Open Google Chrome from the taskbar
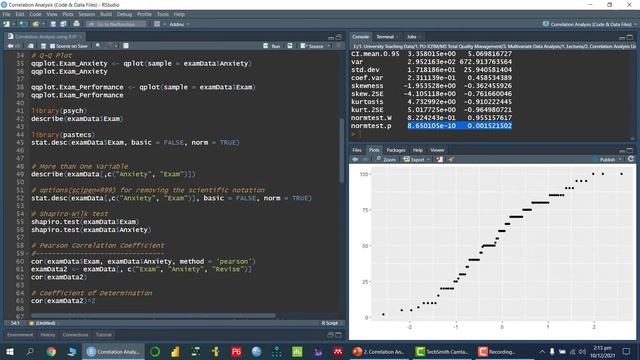This screenshot has width=640, height=360. (51, 351)
